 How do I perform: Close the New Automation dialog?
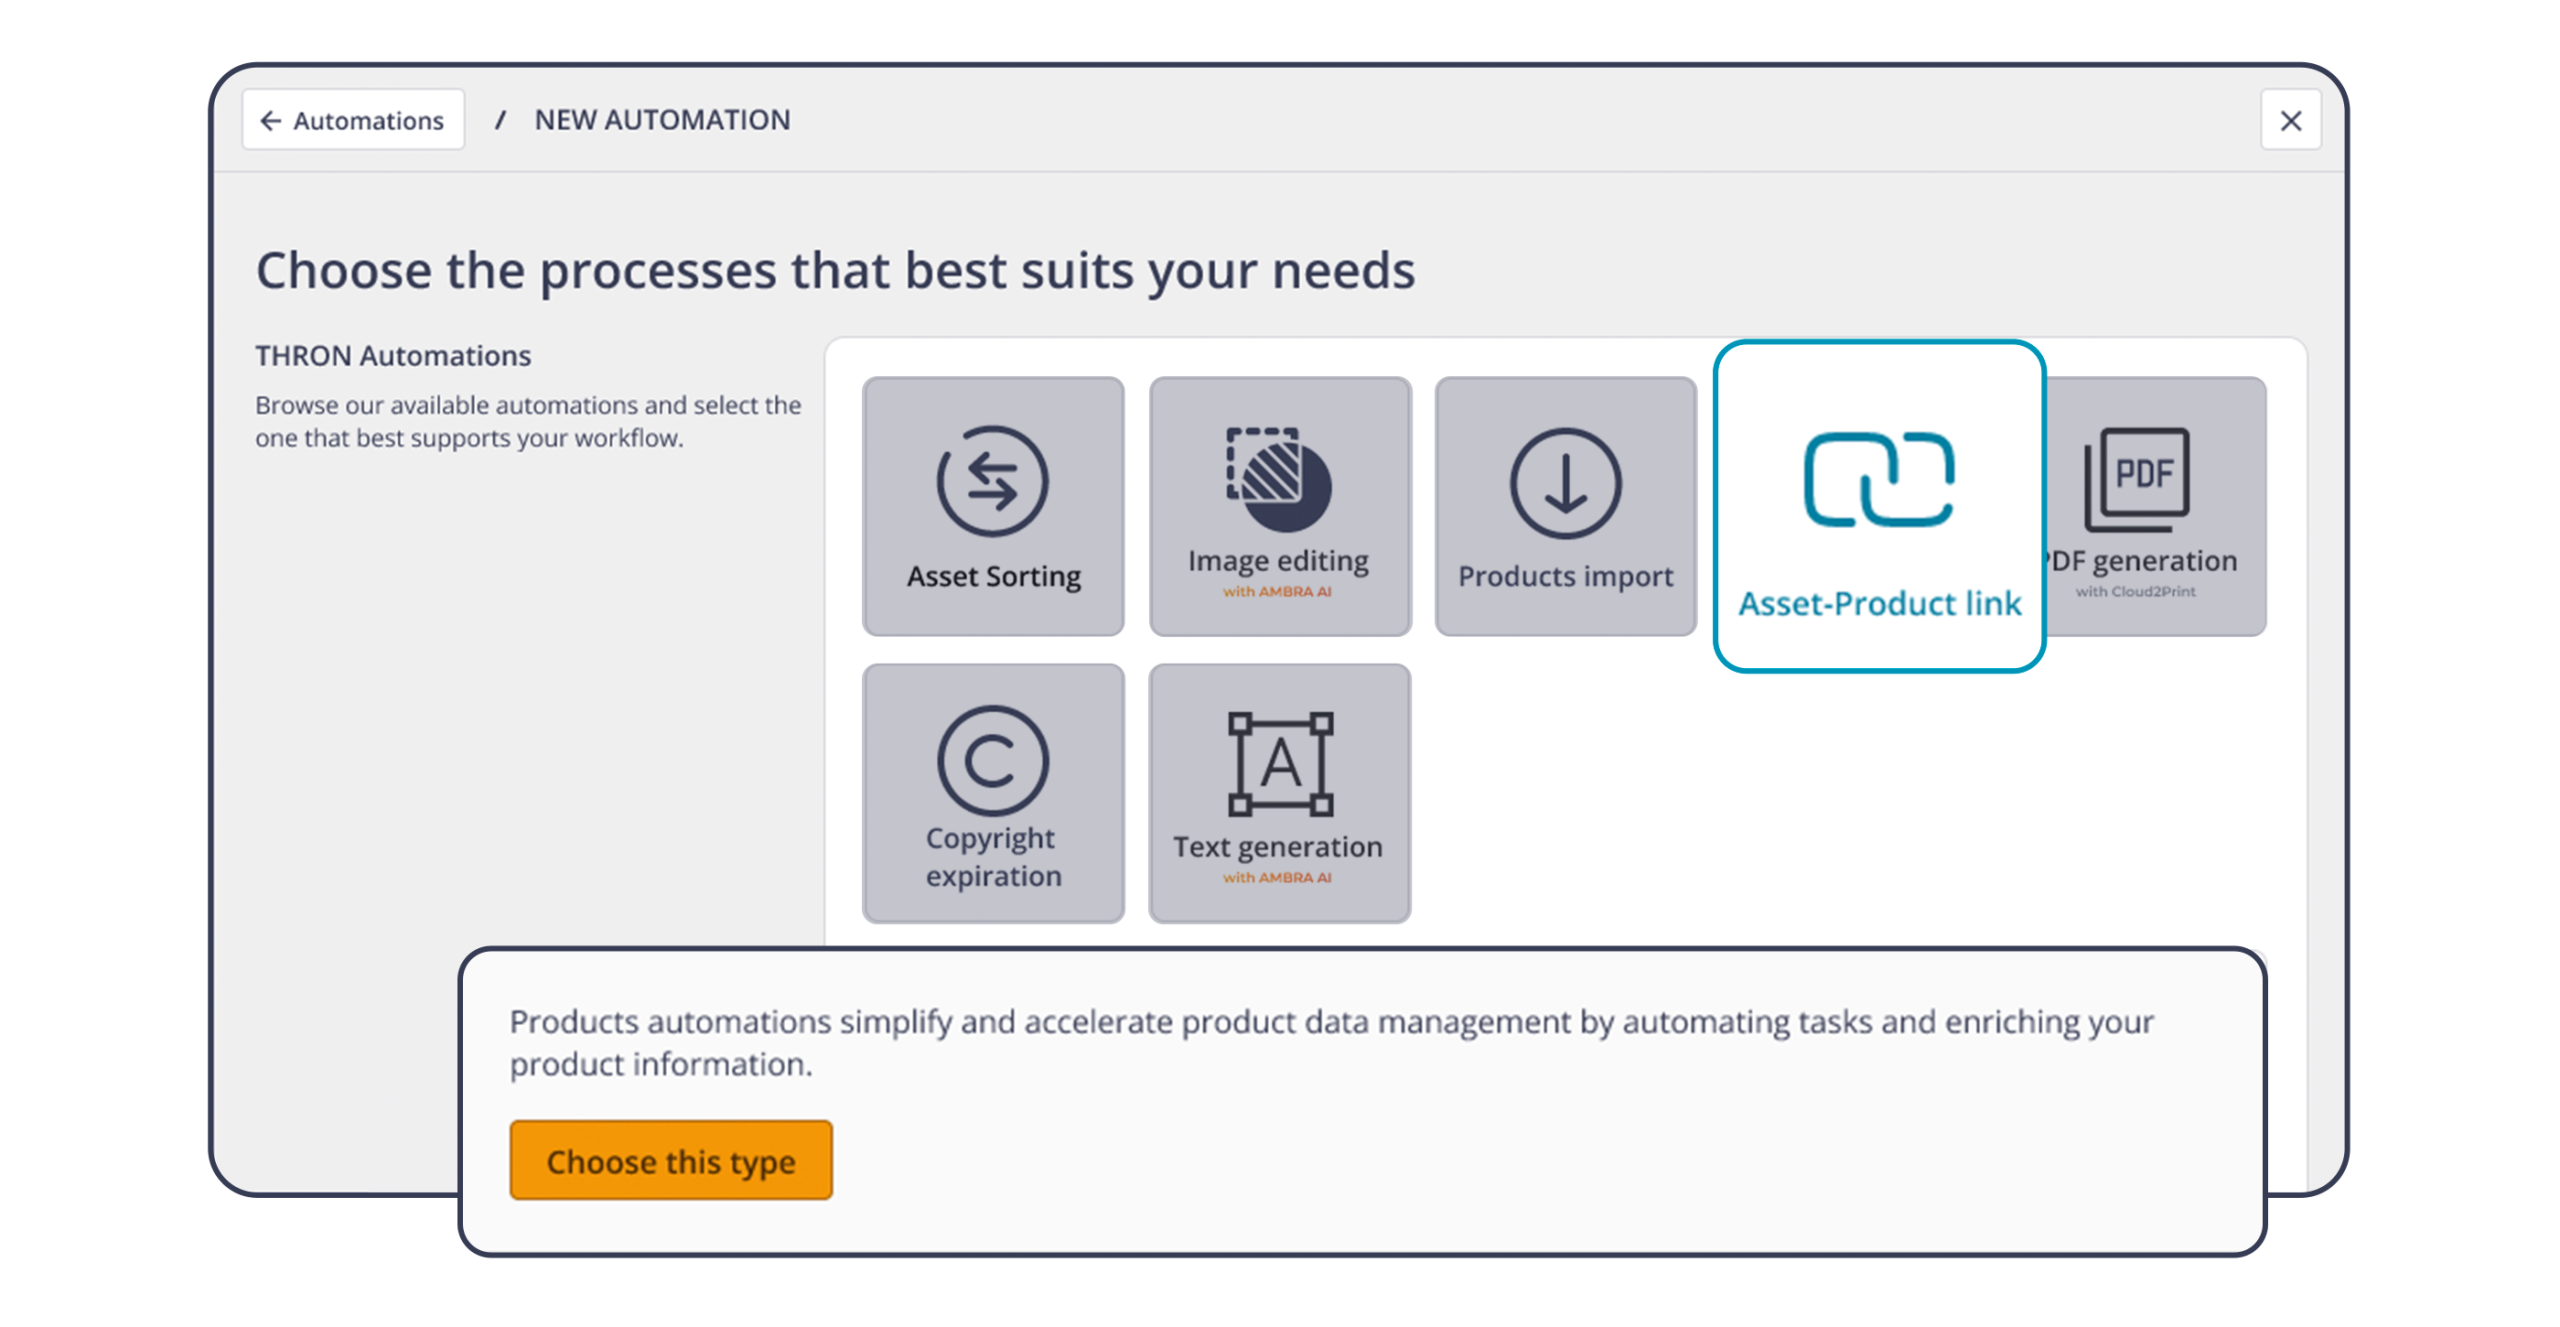(2290, 119)
